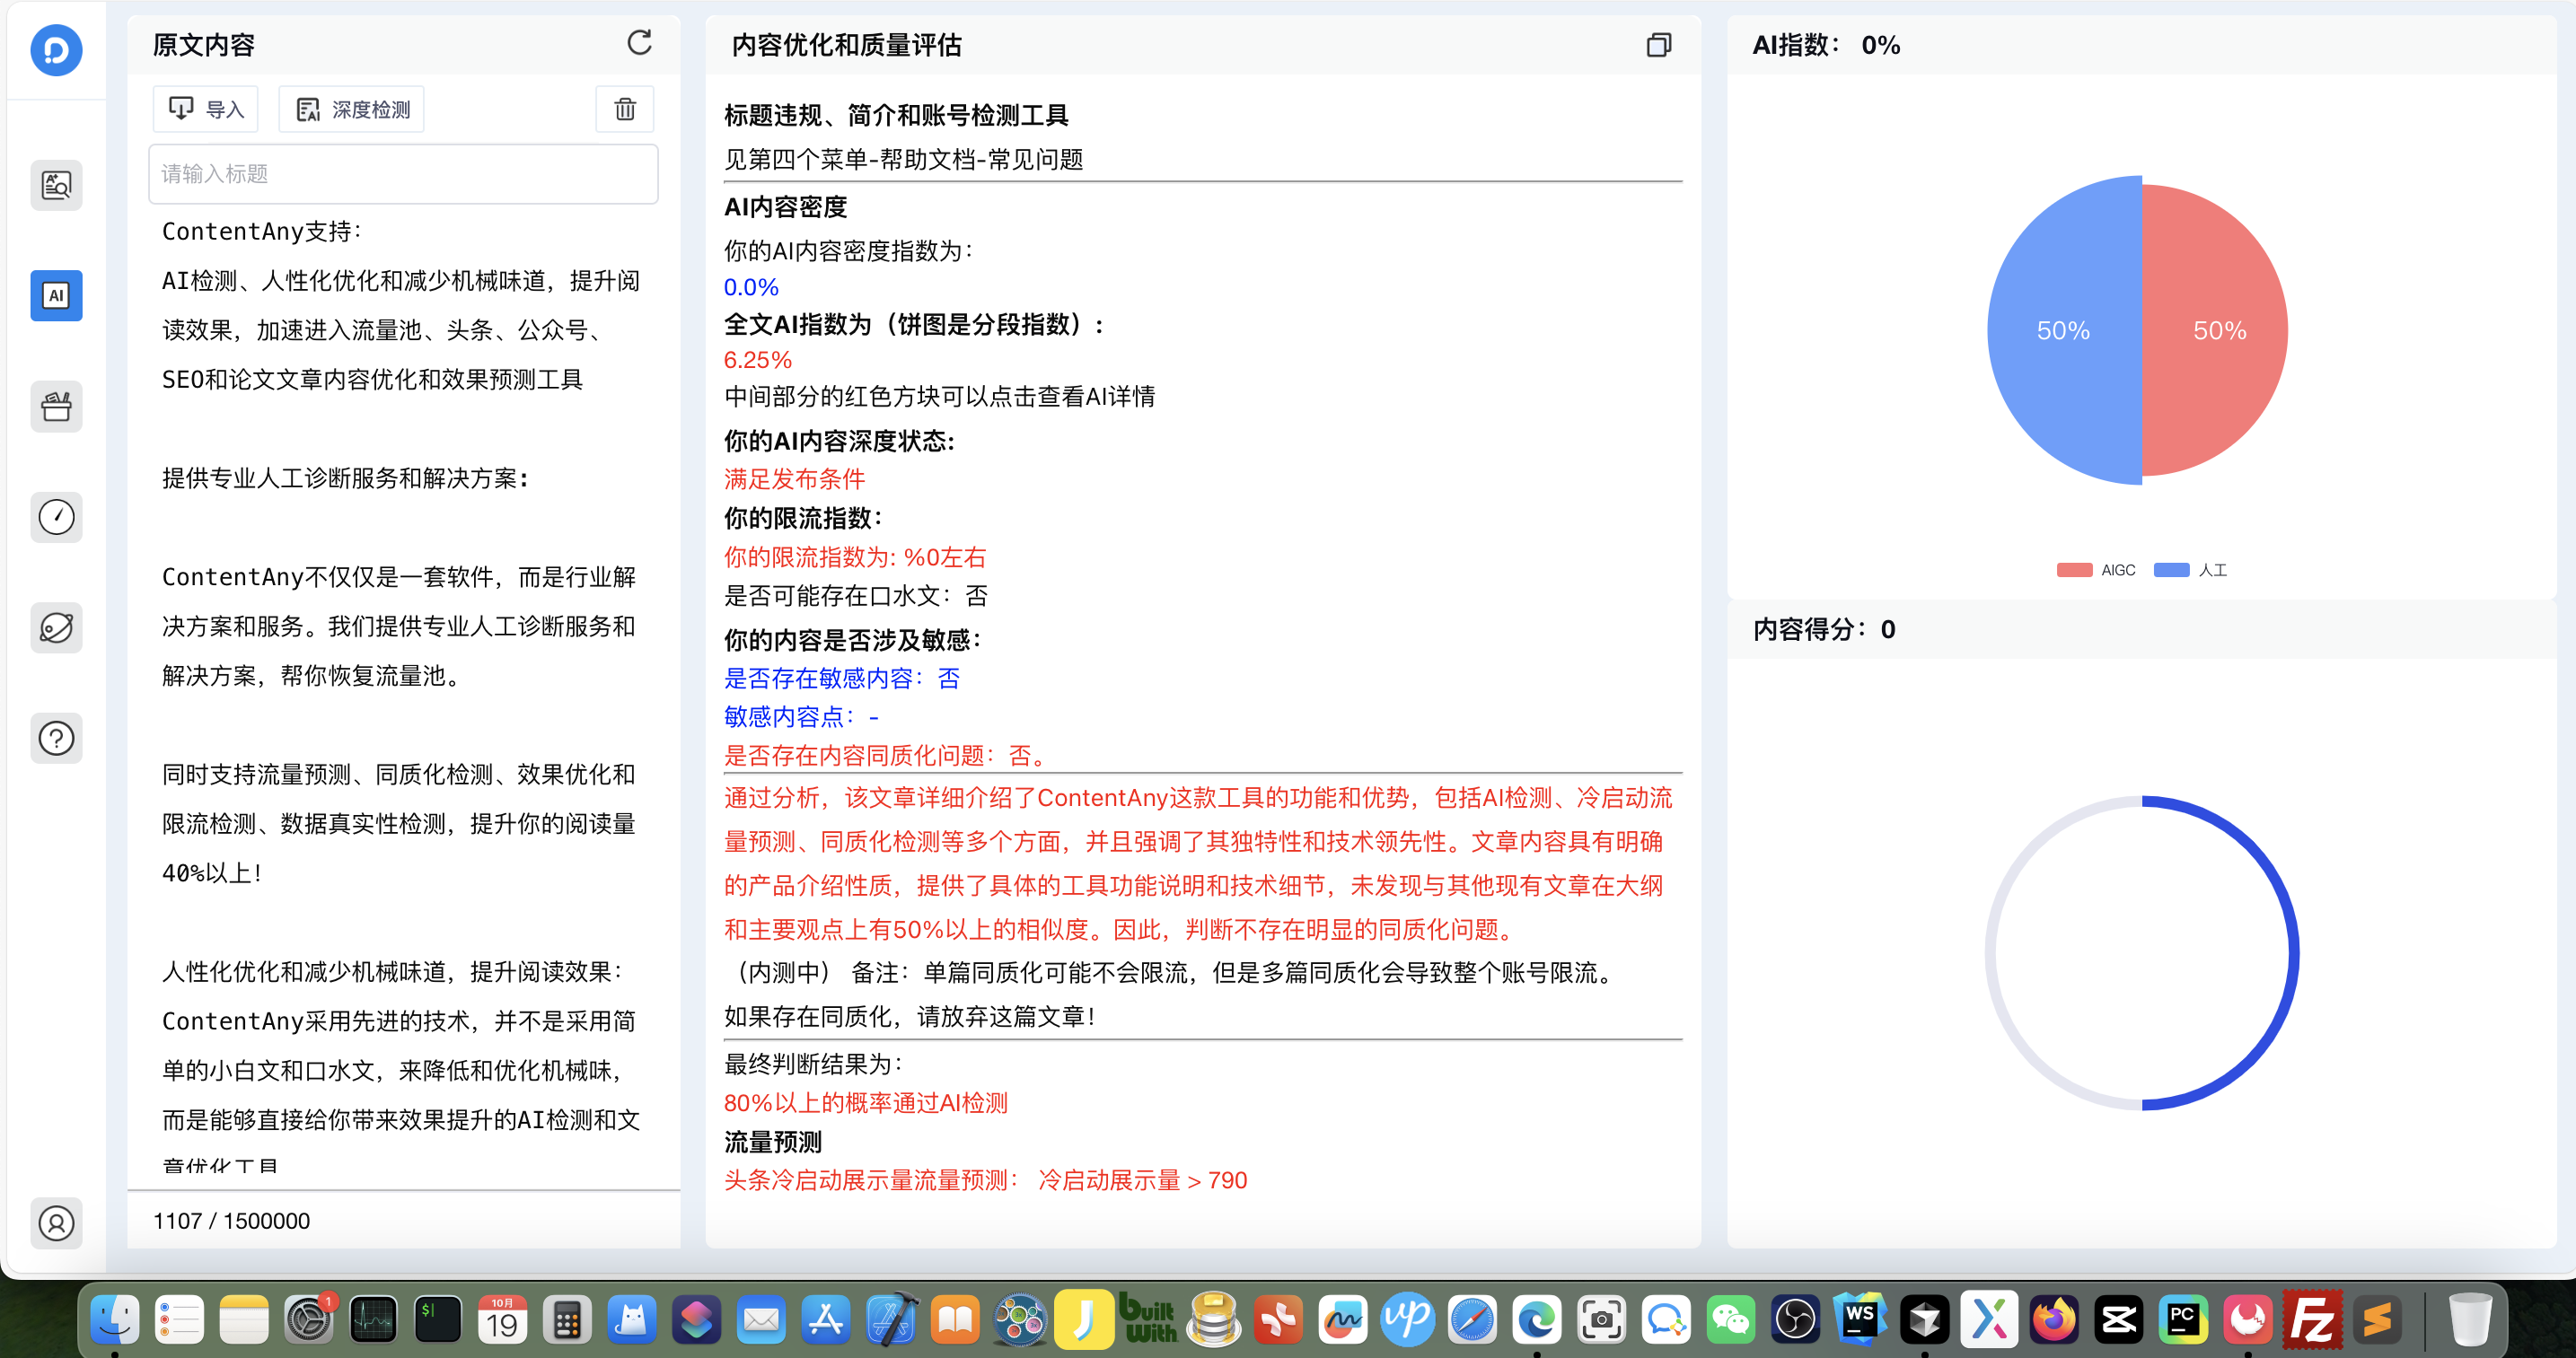The height and width of the screenshot is (1358, 2576).
Task: Toggle the AIGC series in the pie legend
Action: 2096,570
